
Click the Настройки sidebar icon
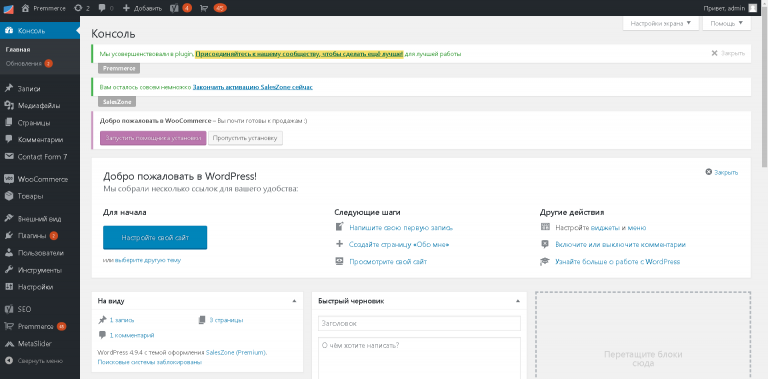coord(8,287)
